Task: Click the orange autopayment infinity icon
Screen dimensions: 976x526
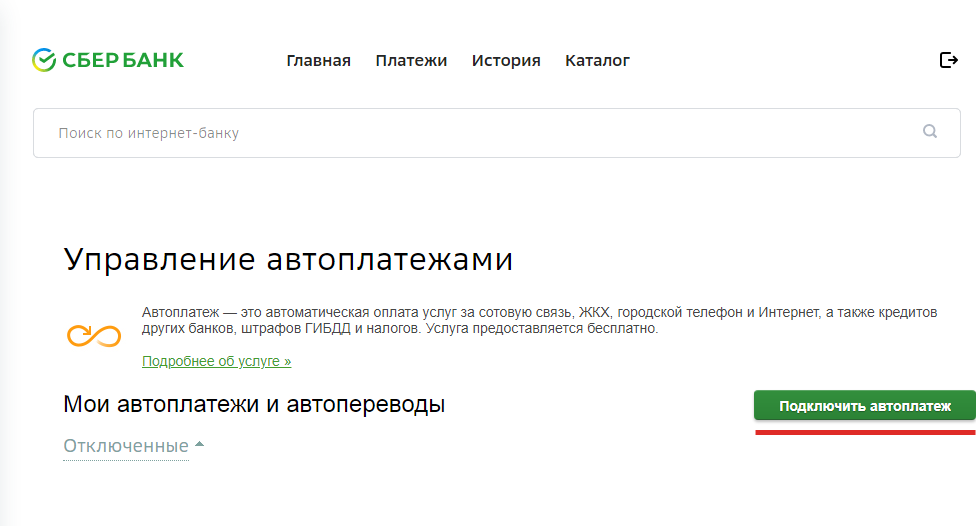Action: tap(94, 336)
